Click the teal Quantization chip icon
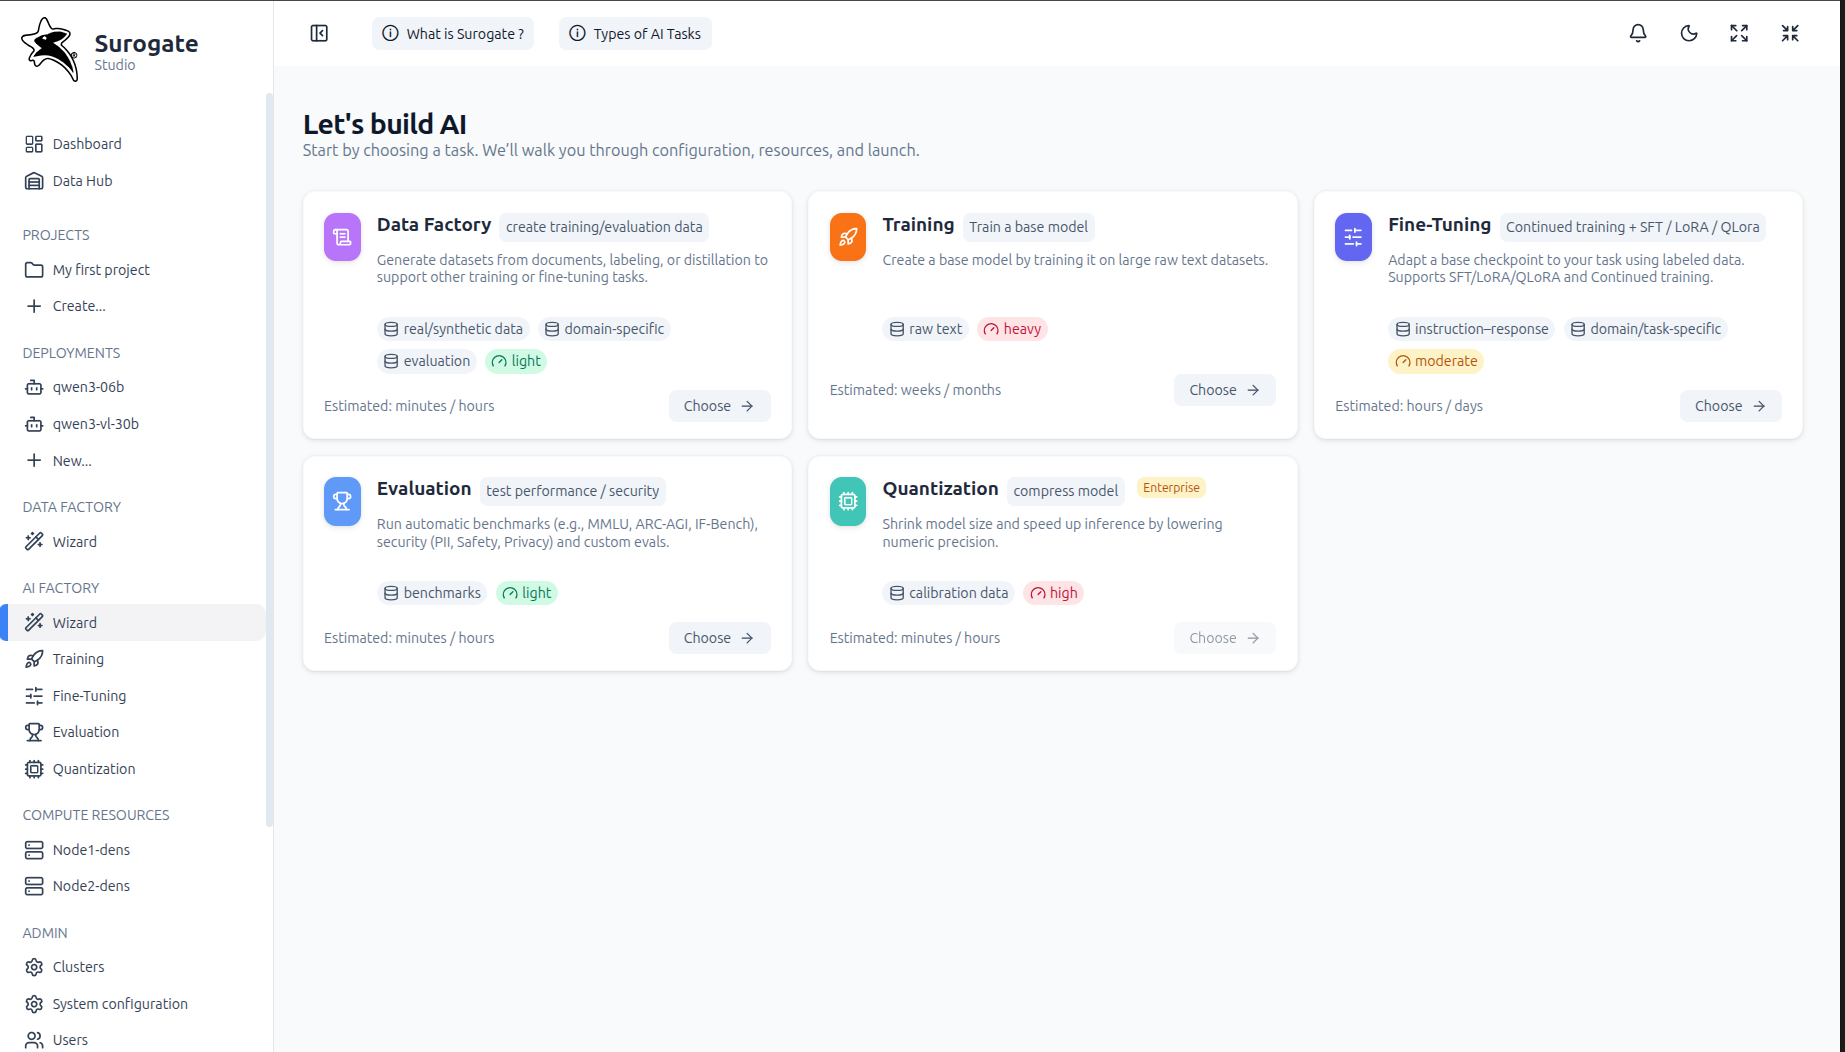Image resolution: width=1845 pixels, height=1052 pixels. pyautogui.click(x=847, y=501)
